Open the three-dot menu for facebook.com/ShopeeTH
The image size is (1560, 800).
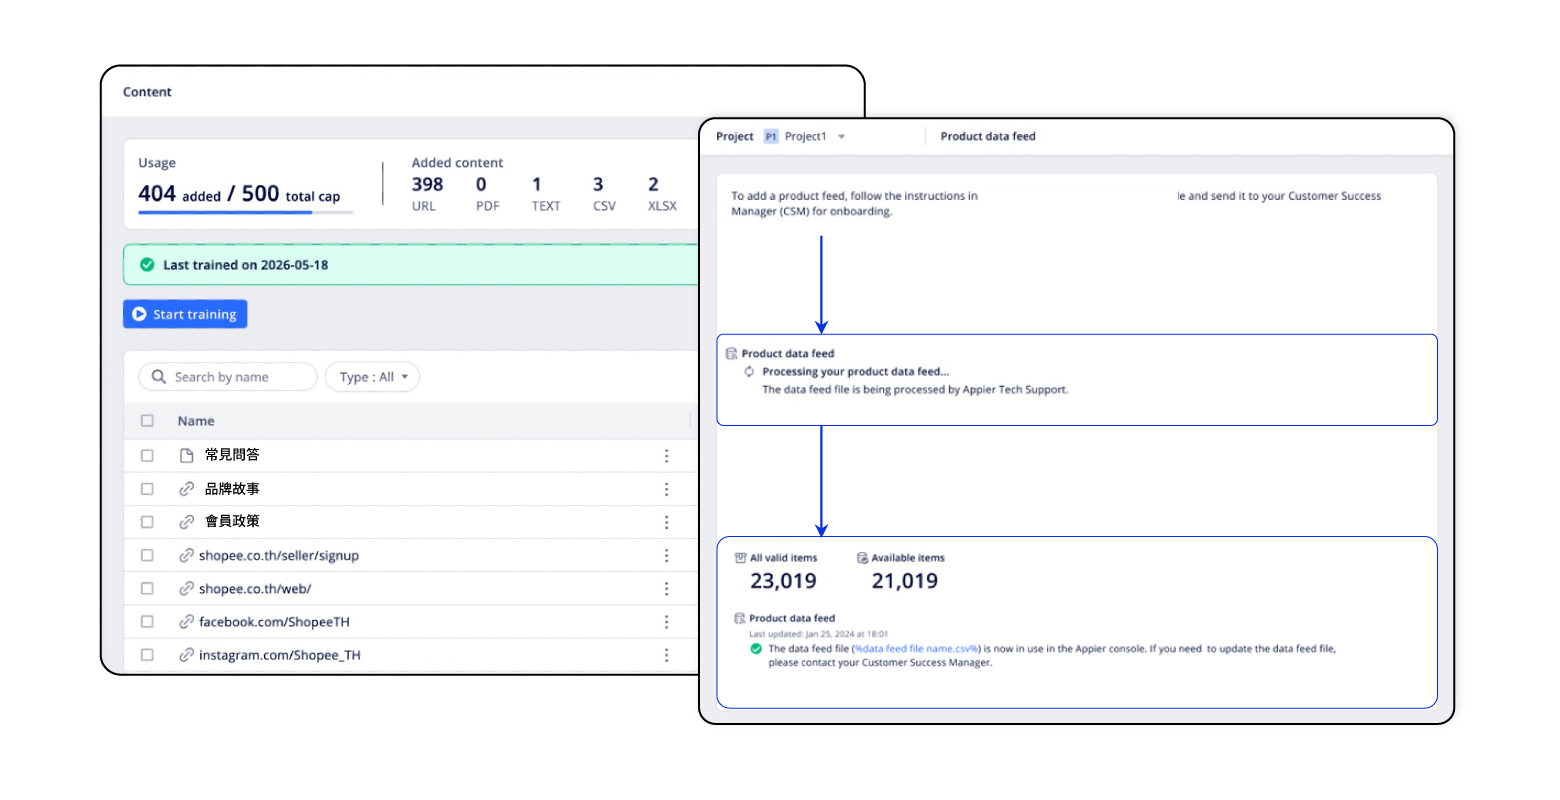coord(666,622)
